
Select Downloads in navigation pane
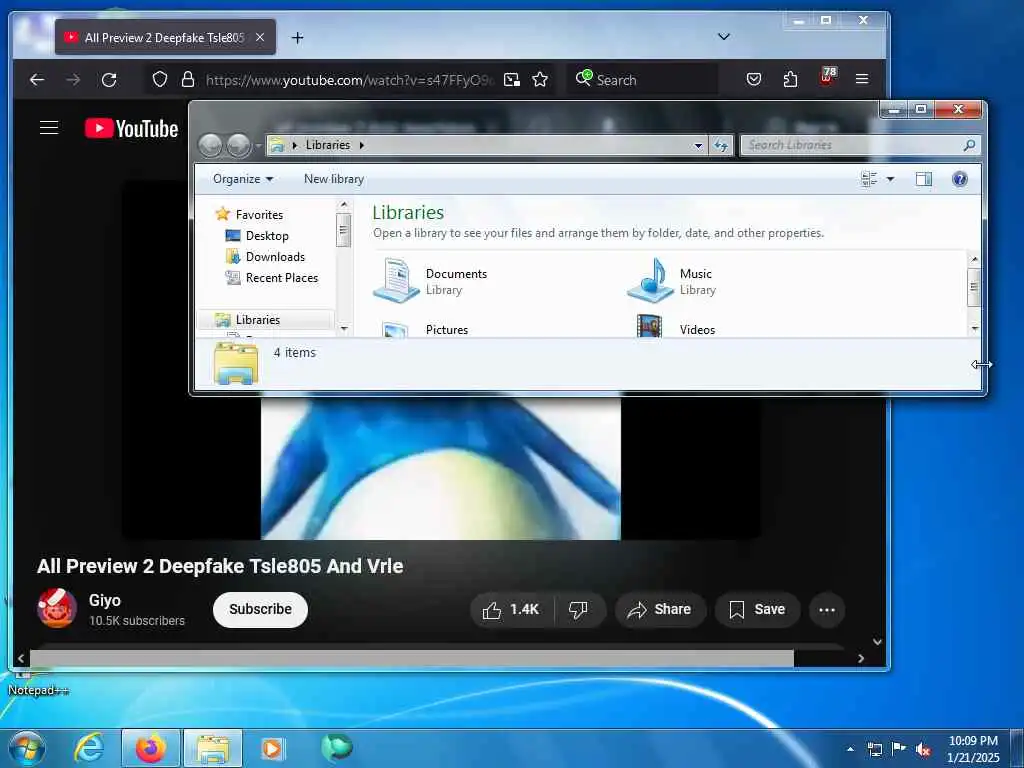[275, 257]
